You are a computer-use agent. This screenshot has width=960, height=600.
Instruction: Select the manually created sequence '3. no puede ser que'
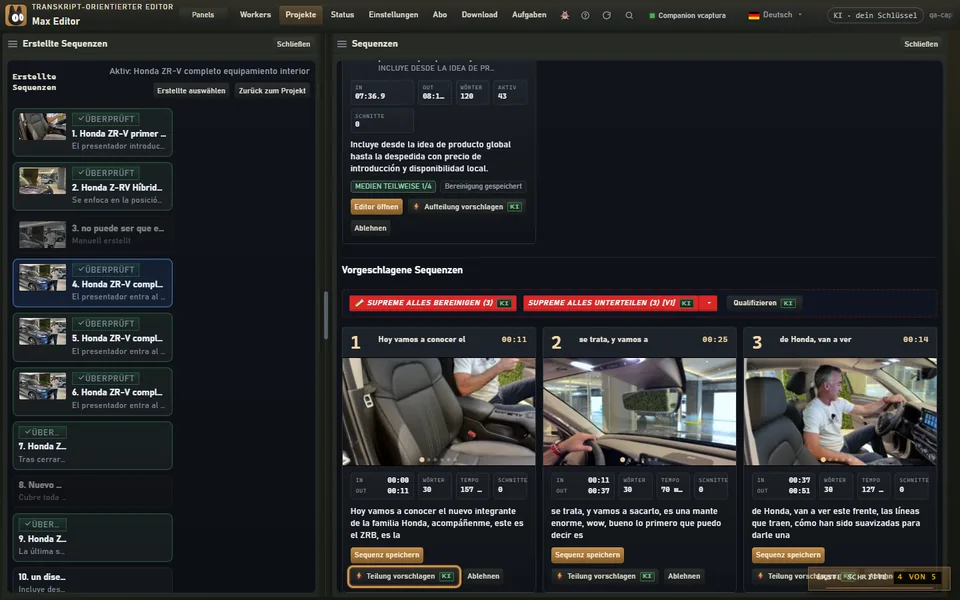[x=92, y=234]
